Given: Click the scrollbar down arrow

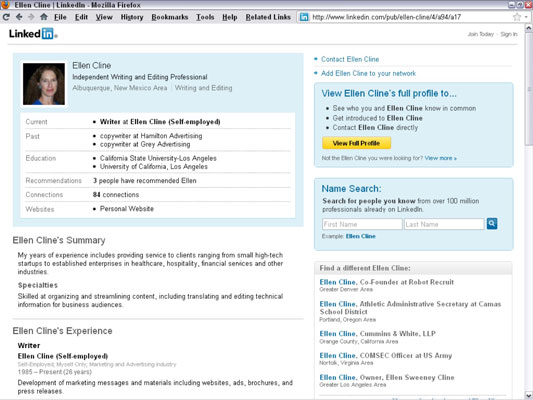Looking at the screenshot, I should [x=529, y=396].
